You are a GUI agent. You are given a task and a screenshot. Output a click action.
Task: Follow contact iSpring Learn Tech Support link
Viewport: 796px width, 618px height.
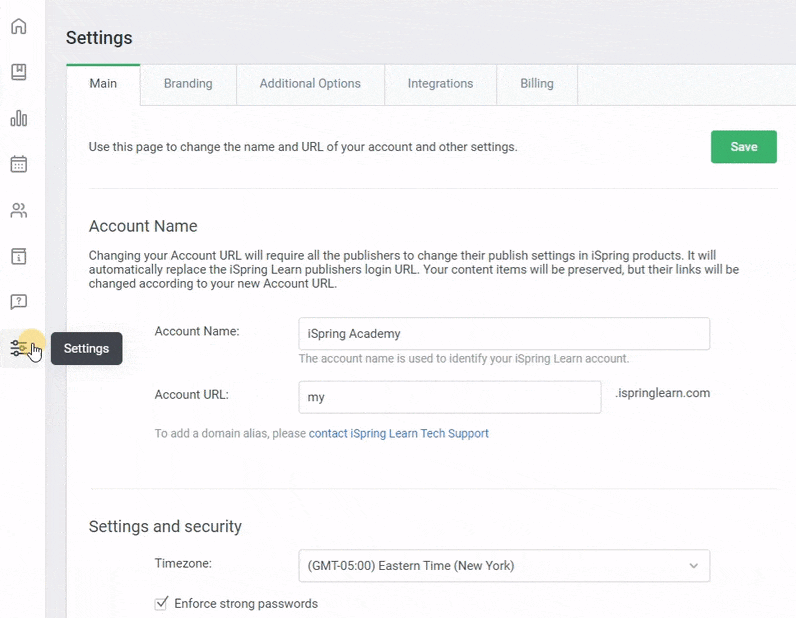click(398, 434)
